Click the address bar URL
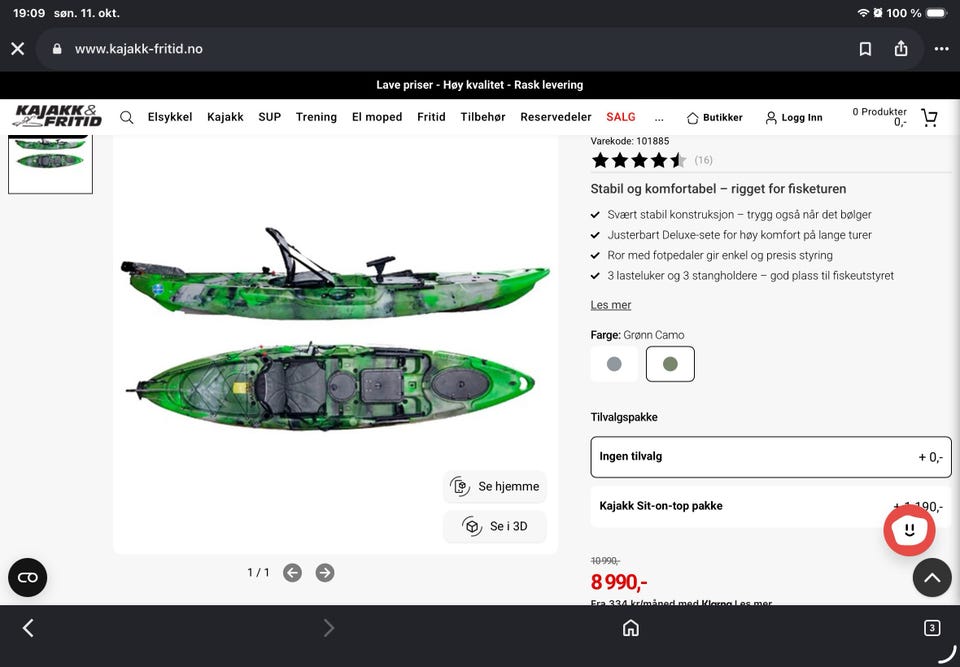The image size is (960, 667). pyautogui.click(x=138, y=49)
